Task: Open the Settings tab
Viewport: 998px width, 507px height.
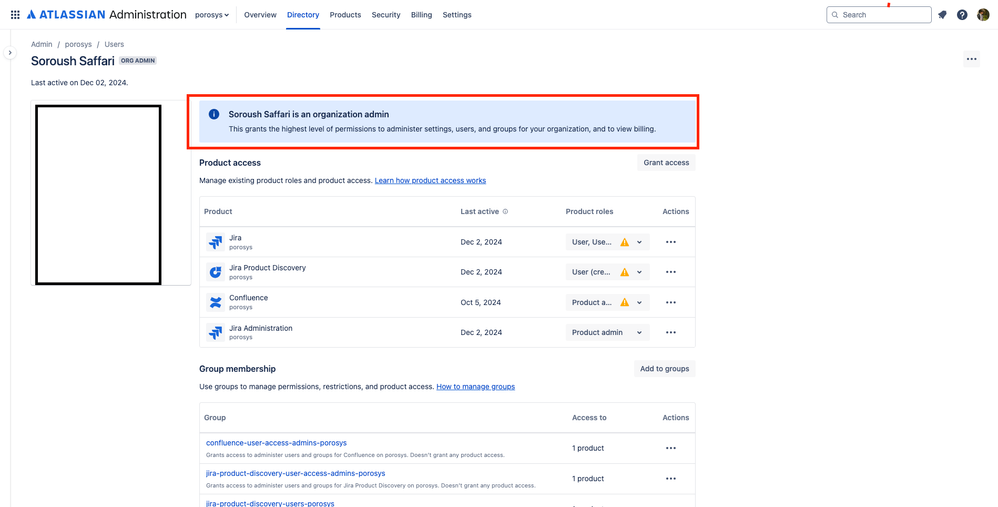Action: coord(457,15)
